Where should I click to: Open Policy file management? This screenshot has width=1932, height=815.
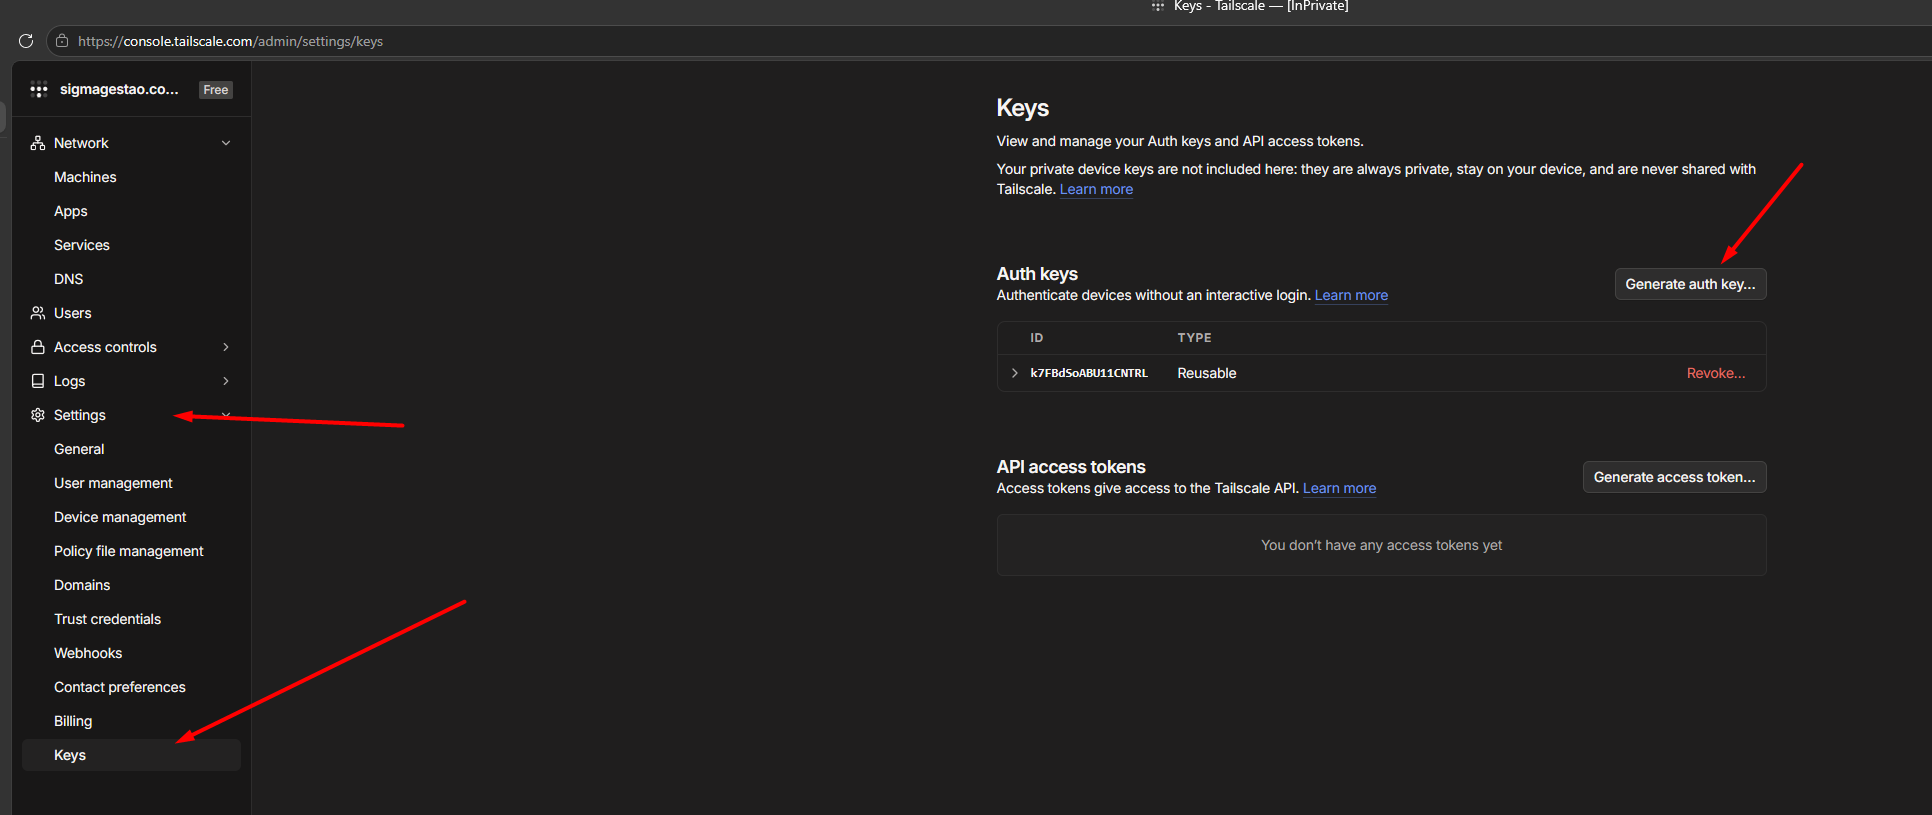pos(129,551)
